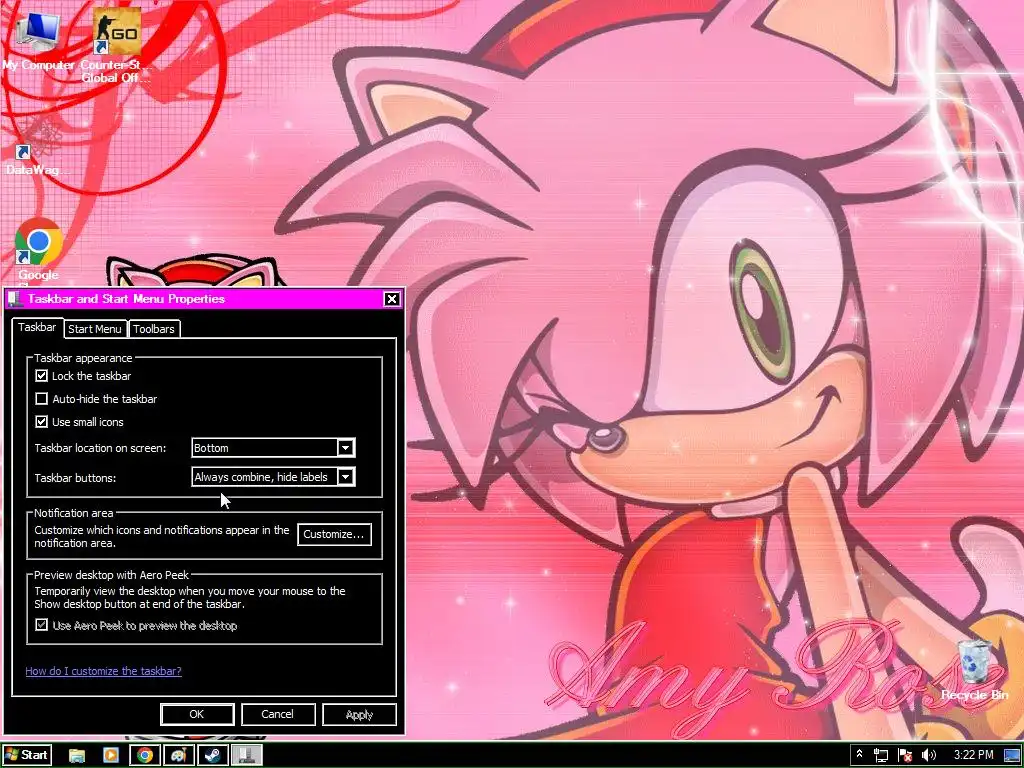Open Windows Explorer from the taskbar
1024x768 pixels.
click(77, 756)
